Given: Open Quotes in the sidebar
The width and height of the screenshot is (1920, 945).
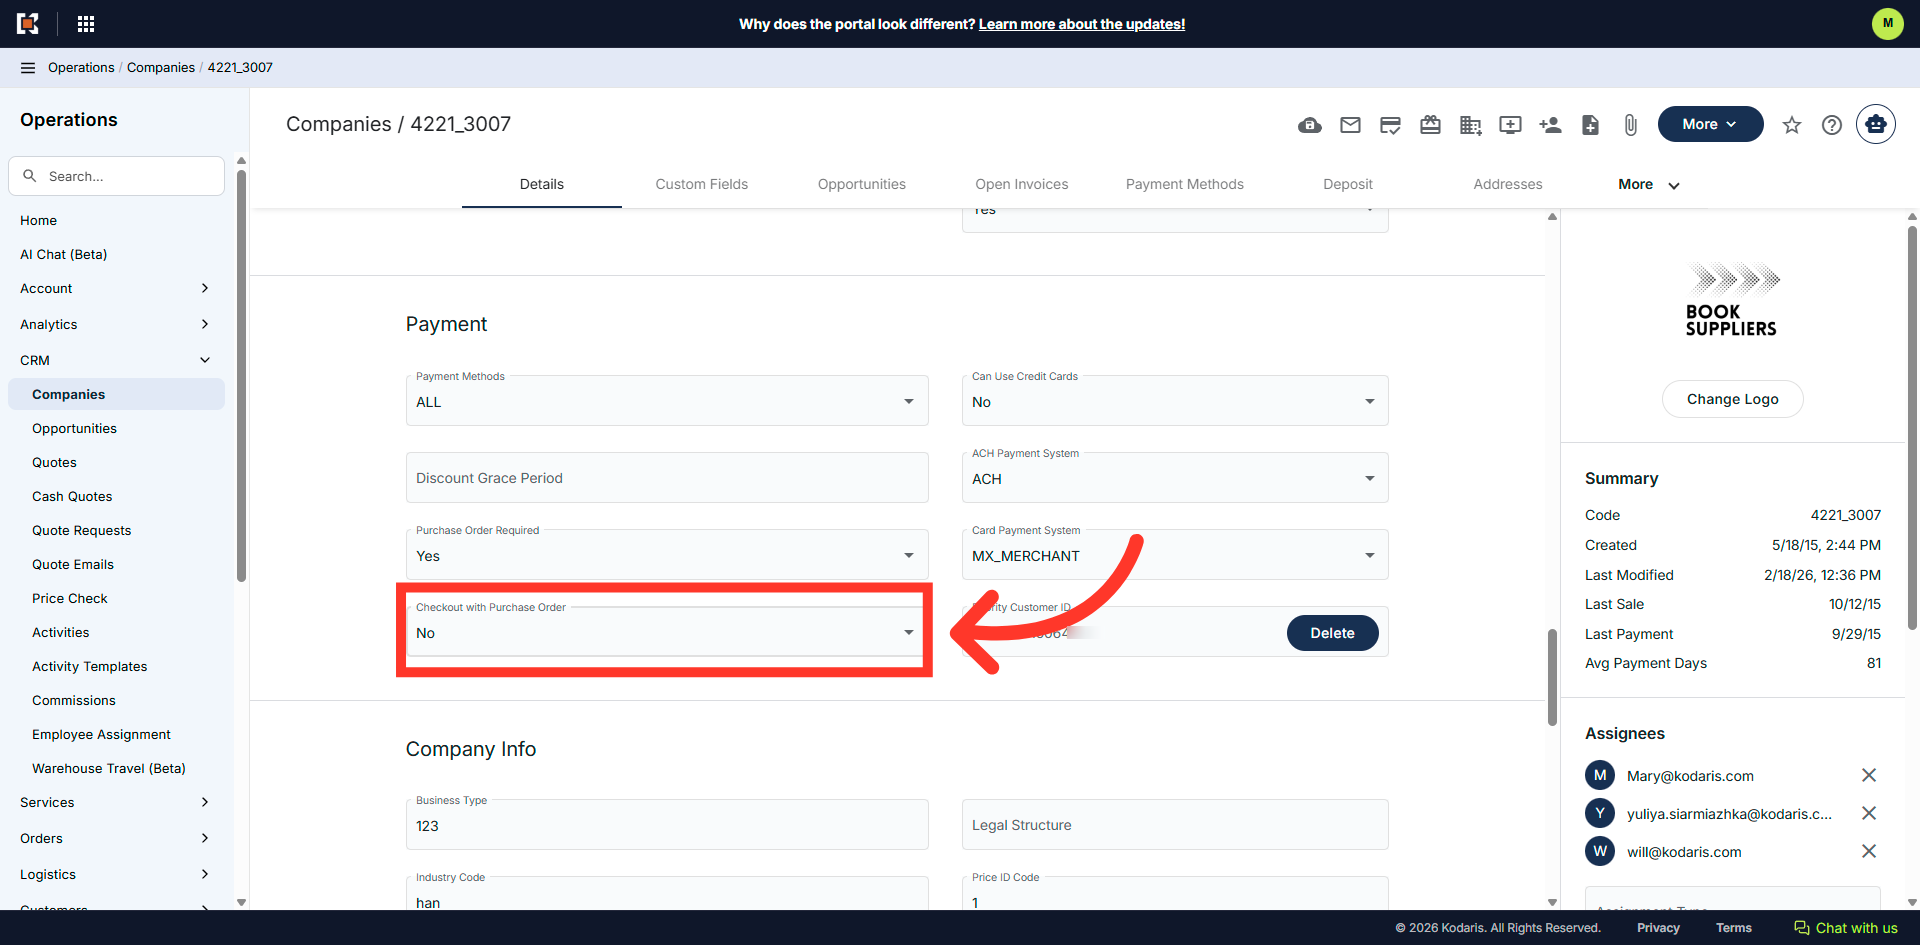Looking at the screenshot, I should click(x=54, y=462).
